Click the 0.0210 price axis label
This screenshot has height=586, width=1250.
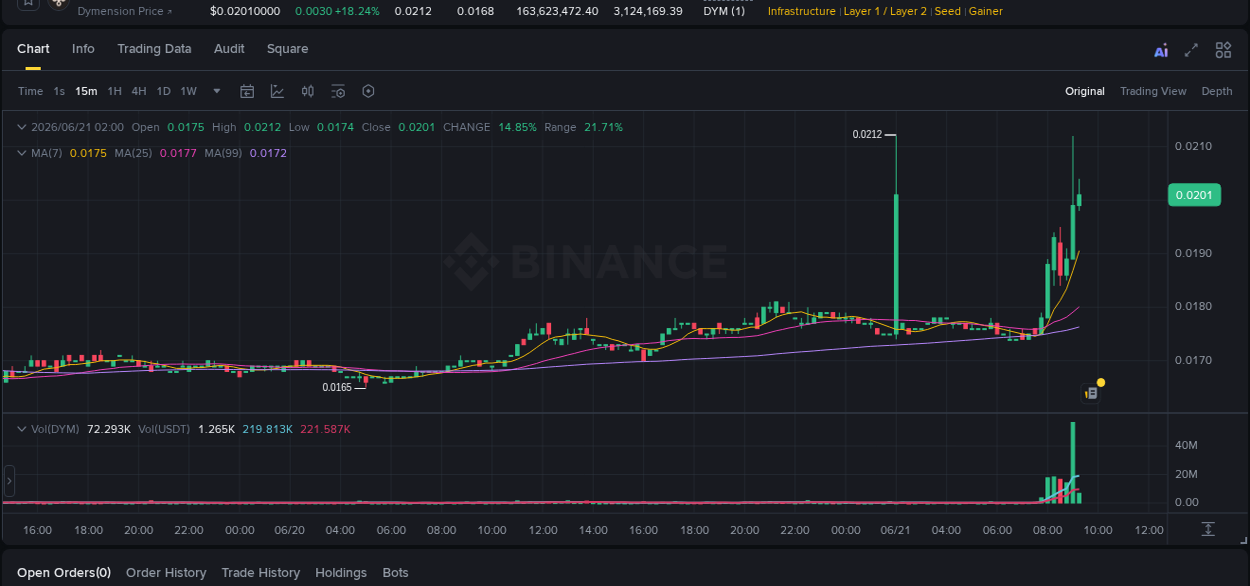1193,146
